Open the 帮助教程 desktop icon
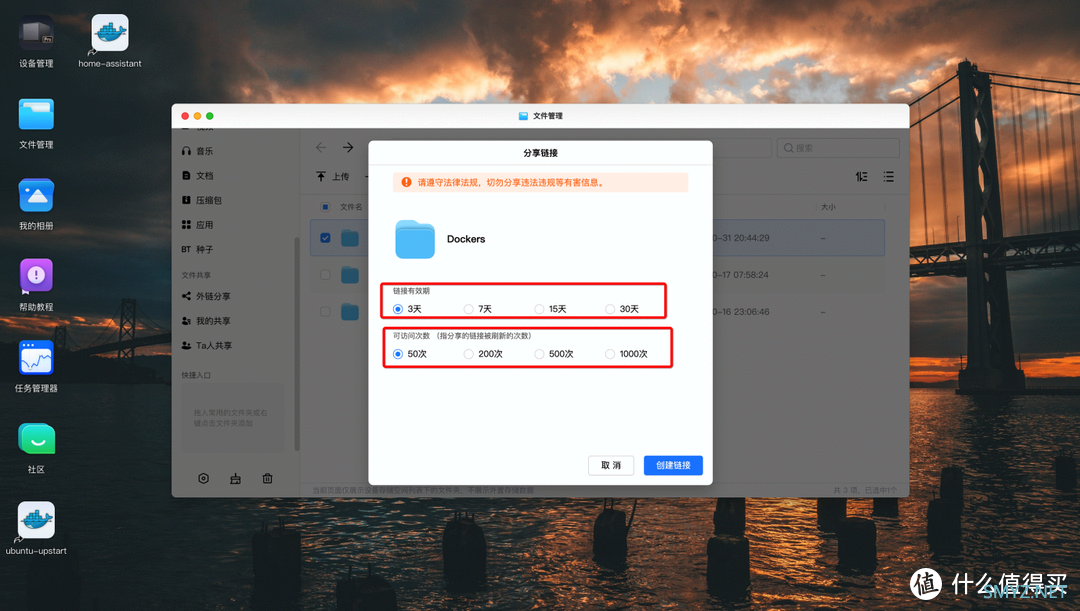The width and height of the screenshot is (1080, 611). [x=36, y=277]
